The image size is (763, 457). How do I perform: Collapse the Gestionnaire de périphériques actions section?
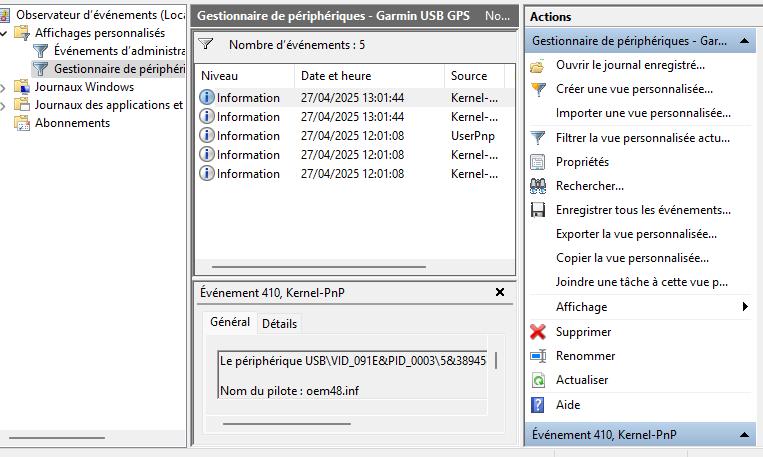(744, 41)
